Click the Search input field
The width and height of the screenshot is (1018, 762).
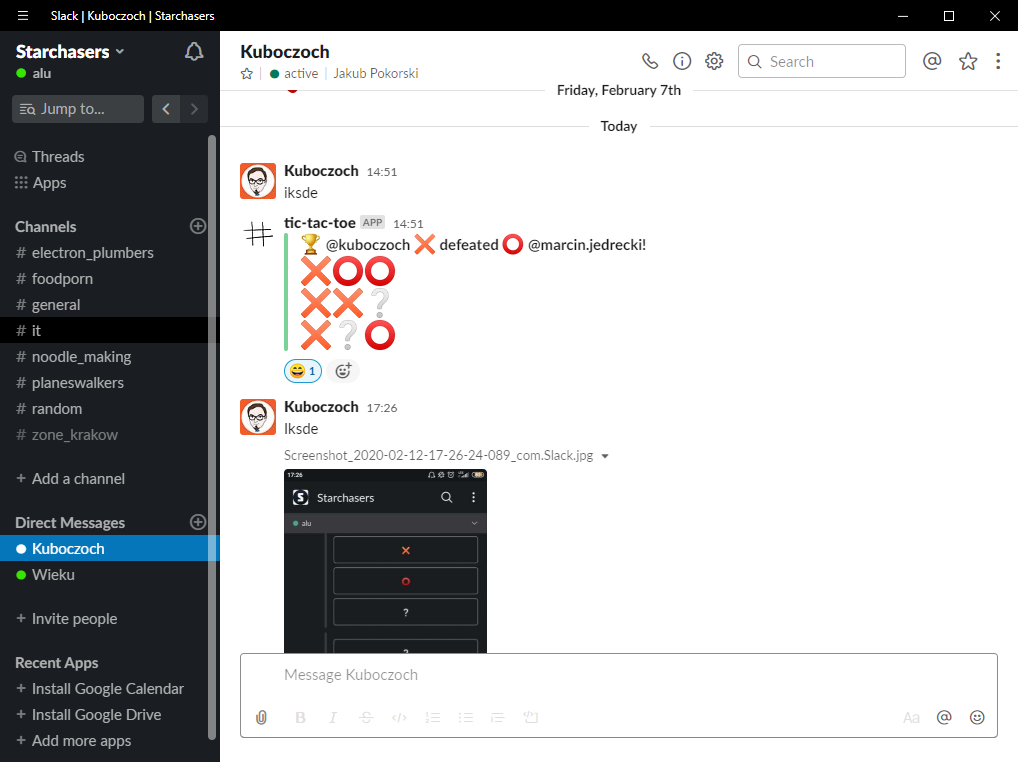[830, 61]
